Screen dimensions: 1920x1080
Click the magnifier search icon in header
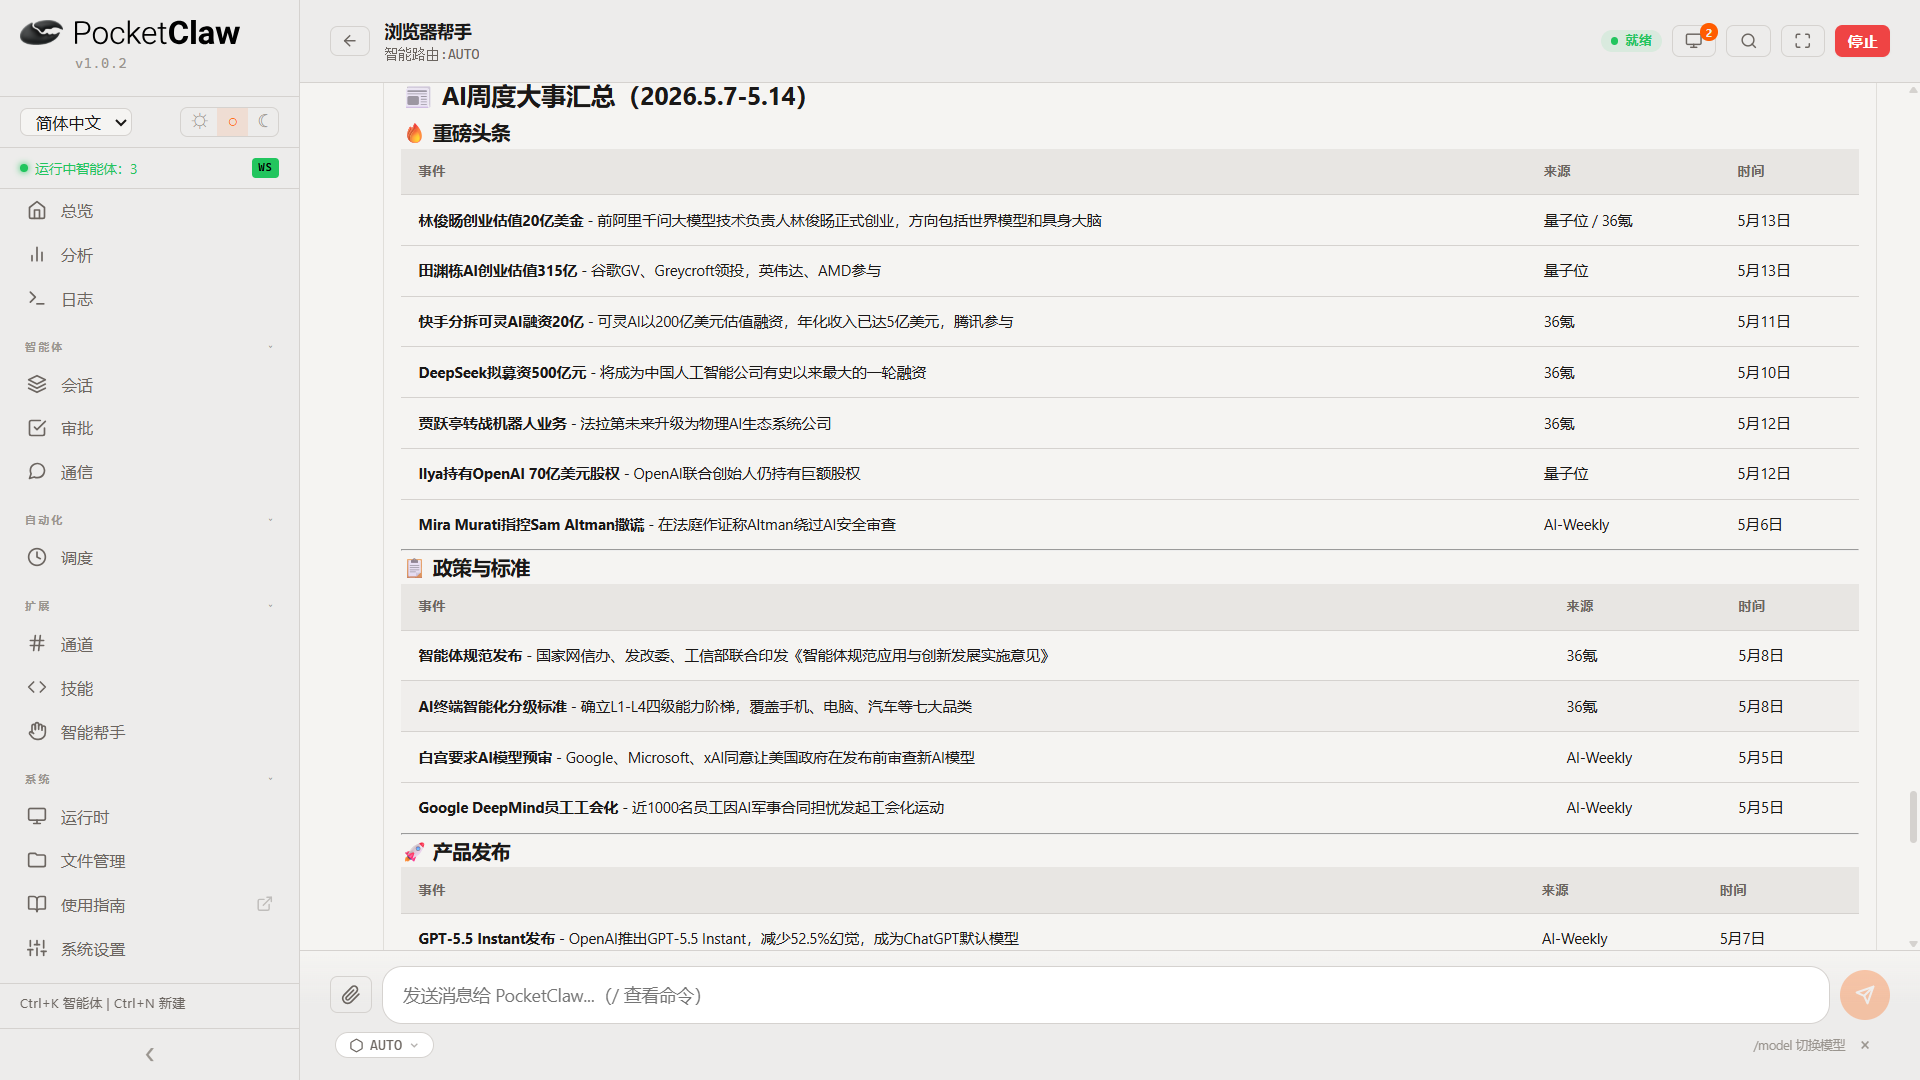tap(1748, 41)
